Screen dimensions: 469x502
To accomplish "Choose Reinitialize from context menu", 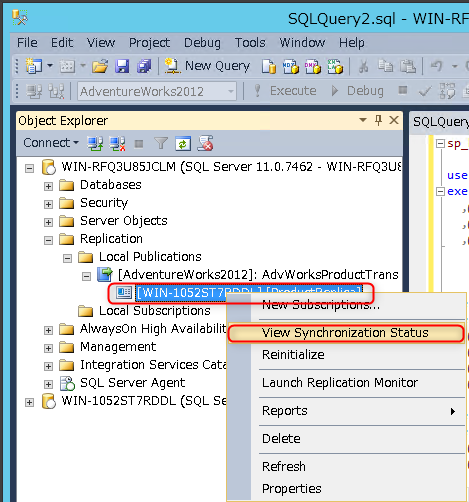I will pos(346,355).
